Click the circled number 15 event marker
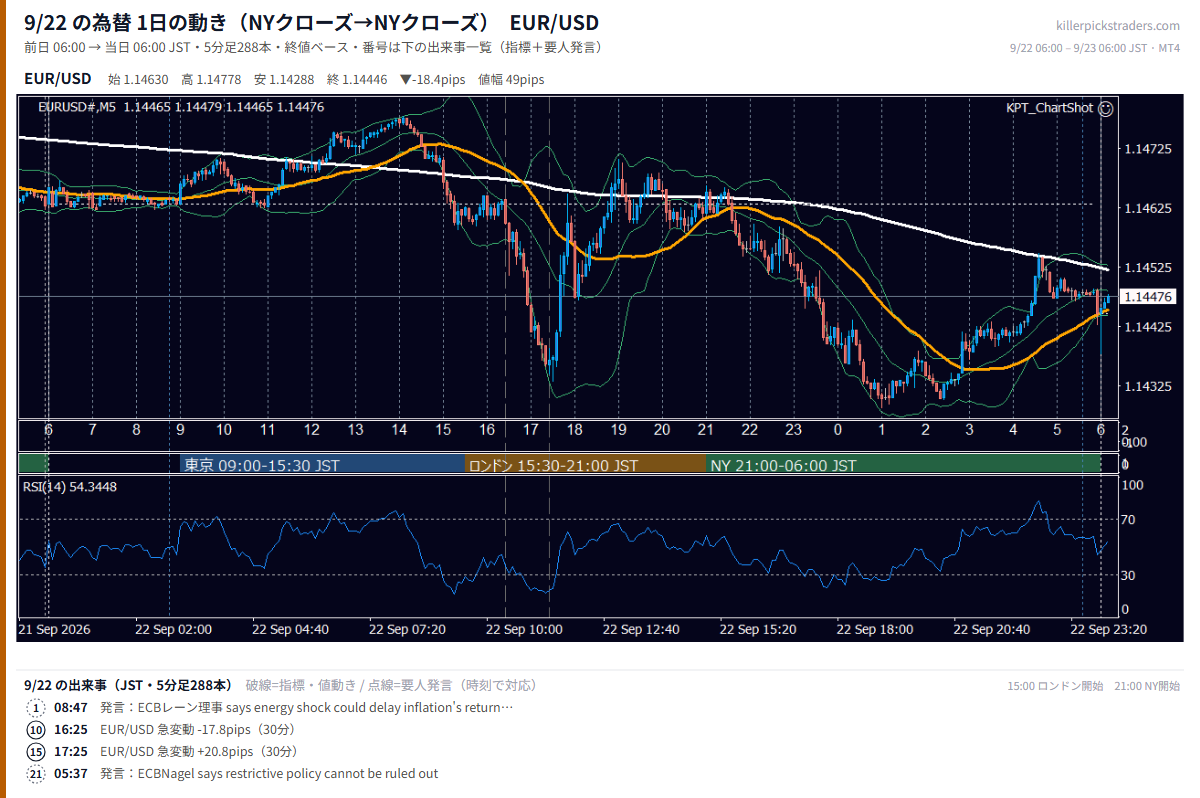The image size is (1200, 798). tap(36, 752)
